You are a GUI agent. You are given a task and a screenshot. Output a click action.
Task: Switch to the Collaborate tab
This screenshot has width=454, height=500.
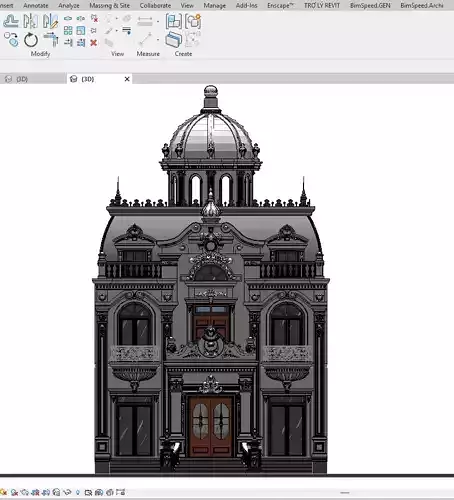155,6
